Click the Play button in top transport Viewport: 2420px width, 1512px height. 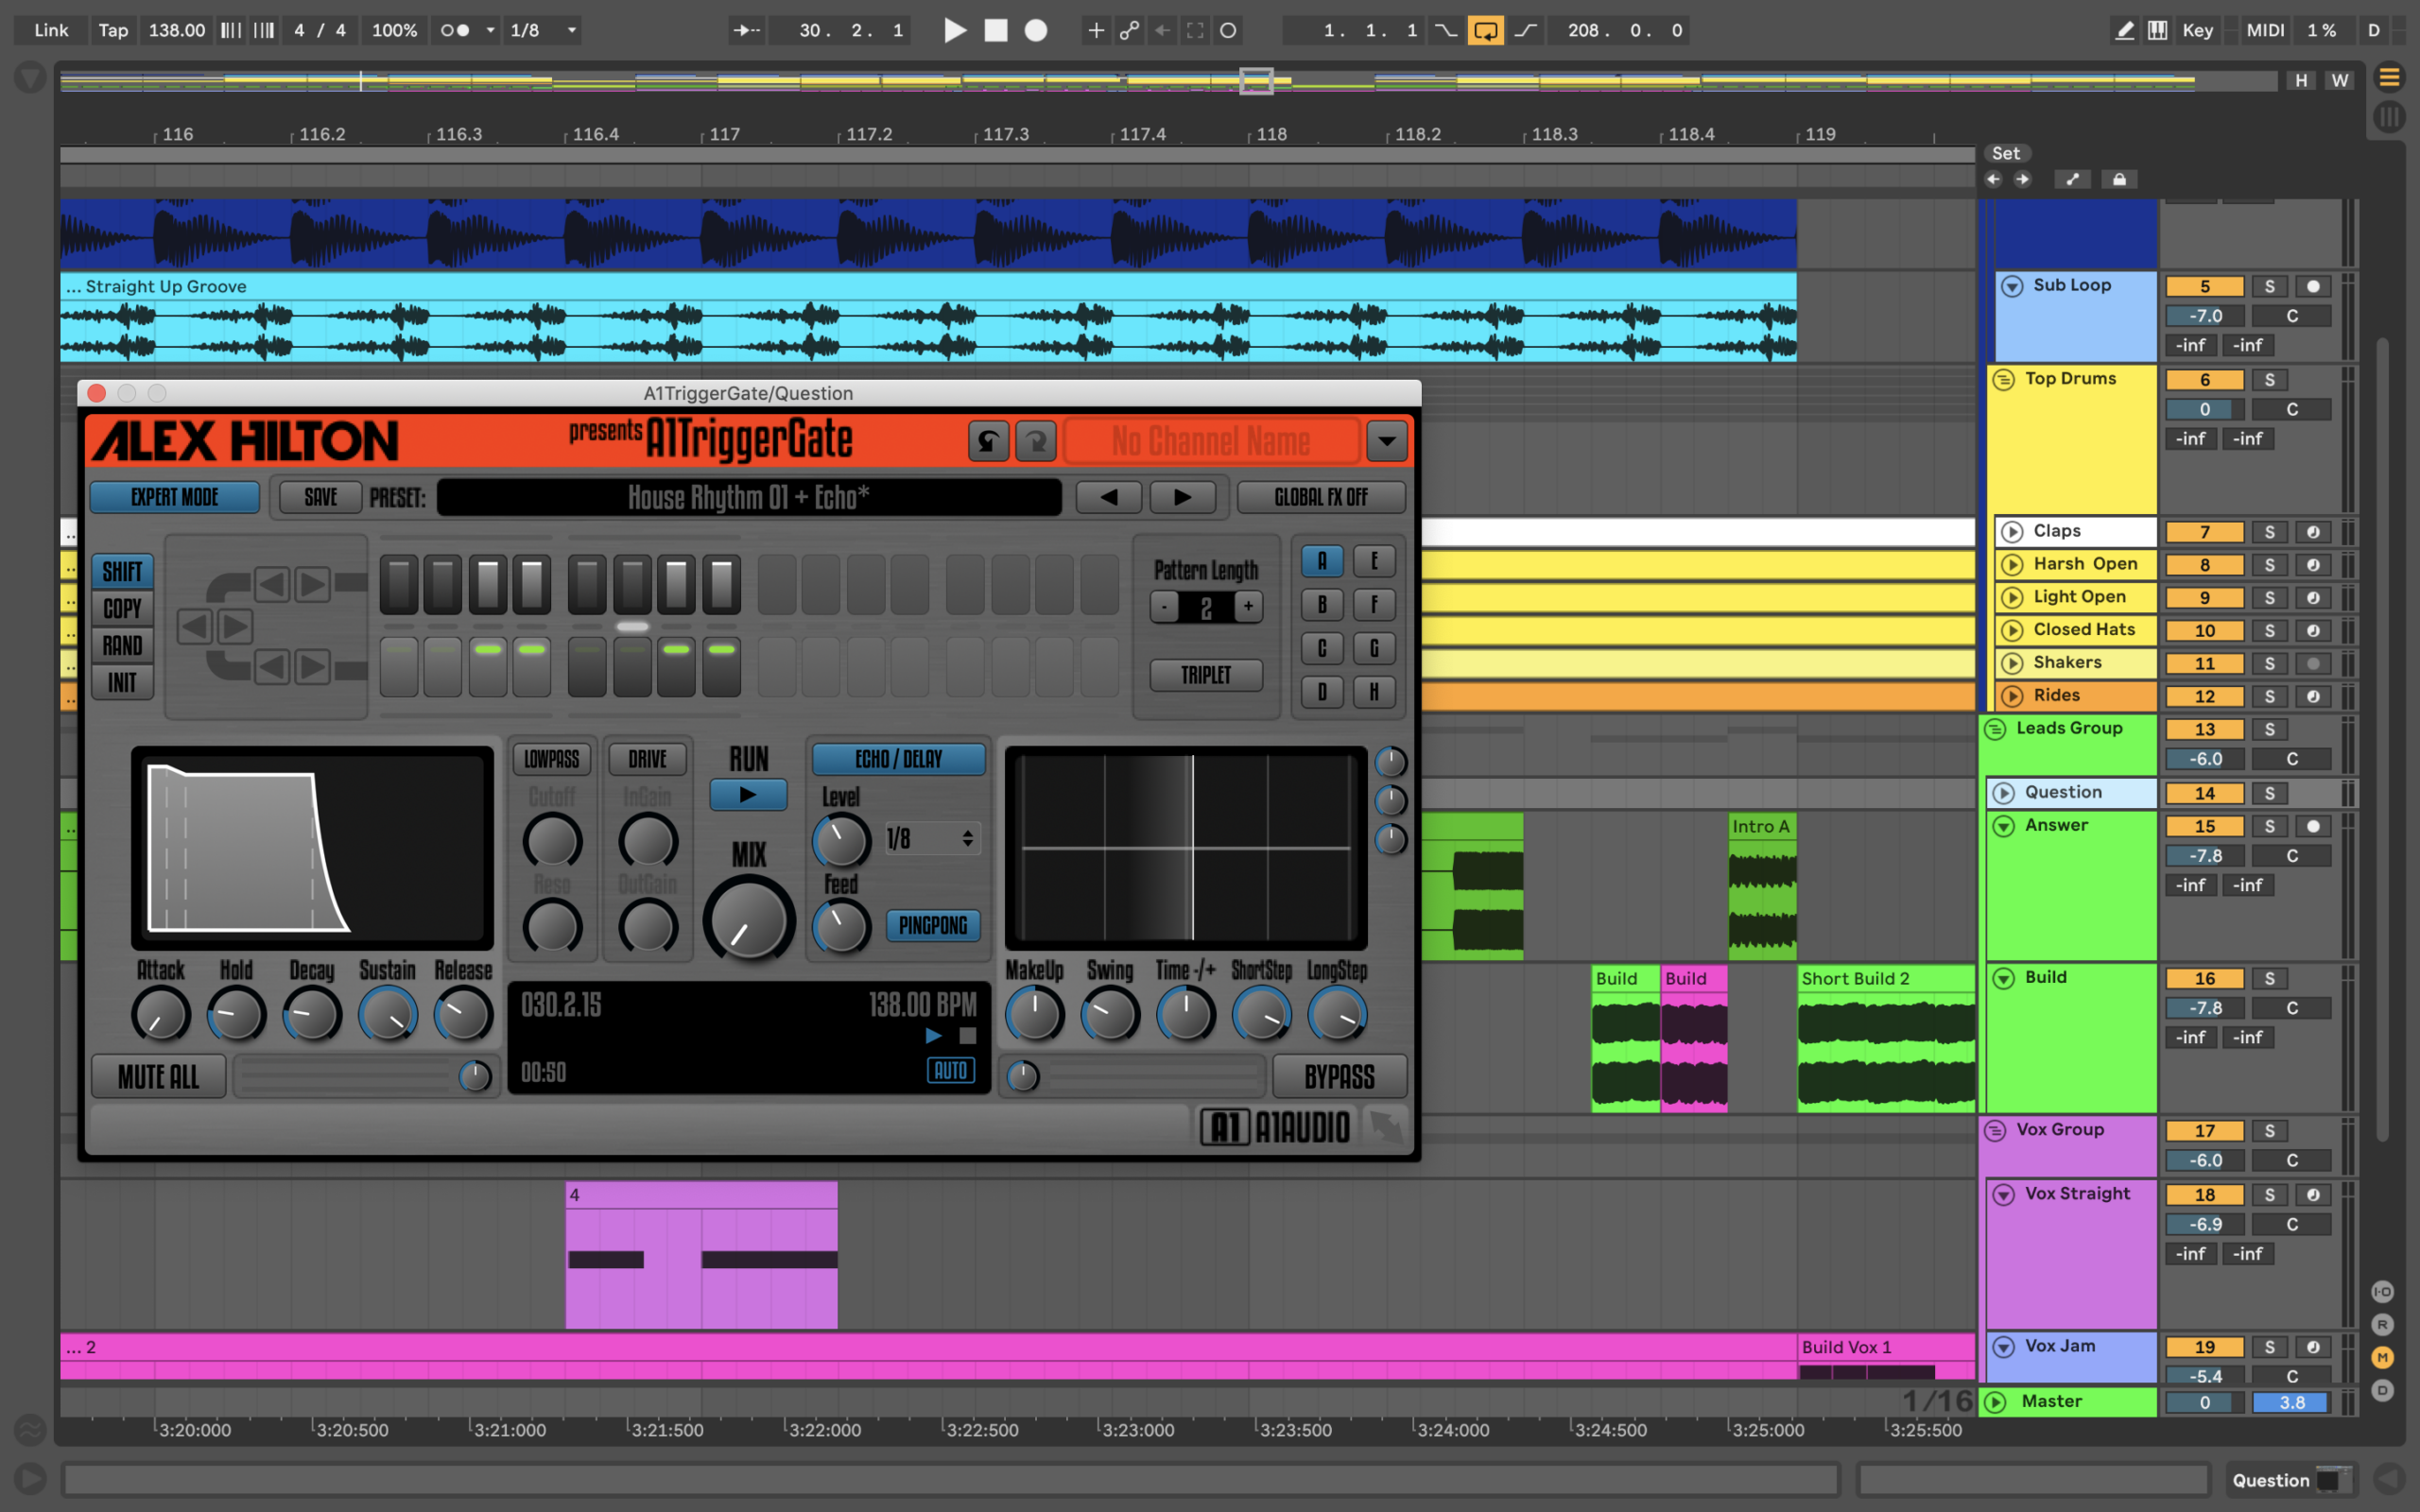click(954, 30)
